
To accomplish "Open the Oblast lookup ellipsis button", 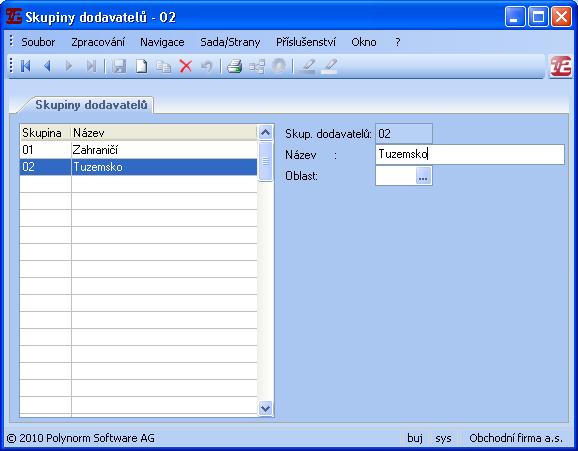I will (x=423, y=176).
